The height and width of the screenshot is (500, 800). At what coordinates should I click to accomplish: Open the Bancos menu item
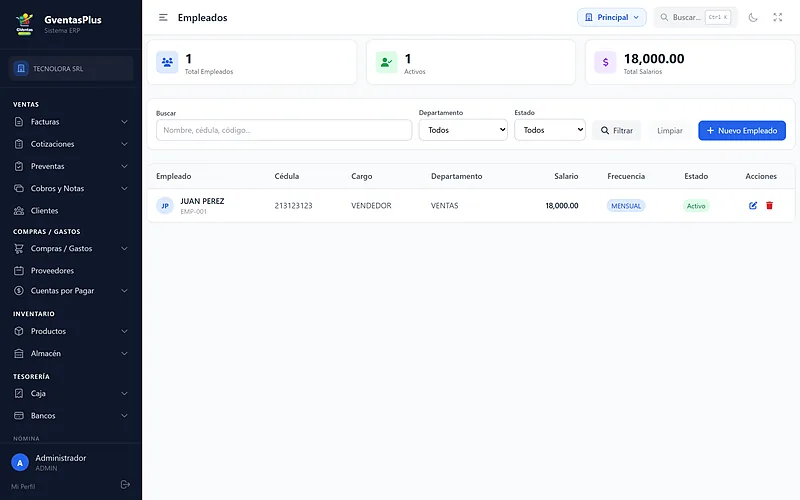pos(71,416)
